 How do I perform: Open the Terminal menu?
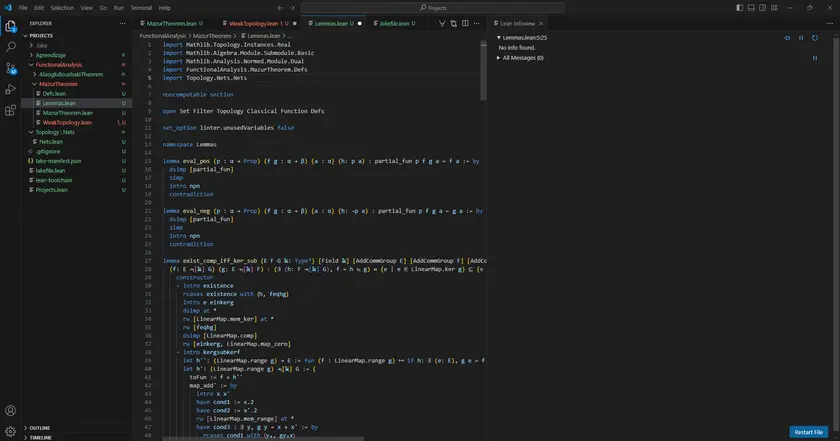tap(141, 8)
